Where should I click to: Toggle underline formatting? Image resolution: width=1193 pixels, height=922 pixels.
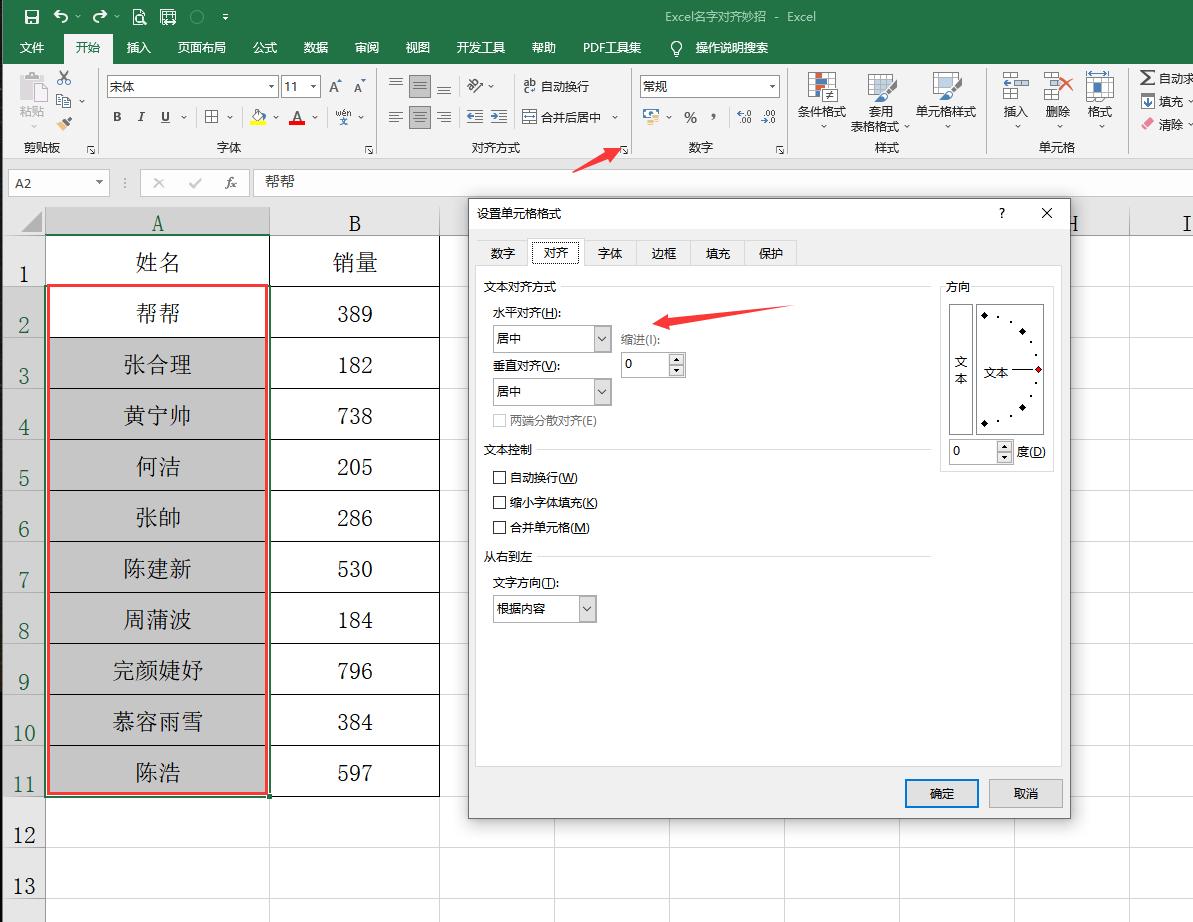tap(165, 117)
